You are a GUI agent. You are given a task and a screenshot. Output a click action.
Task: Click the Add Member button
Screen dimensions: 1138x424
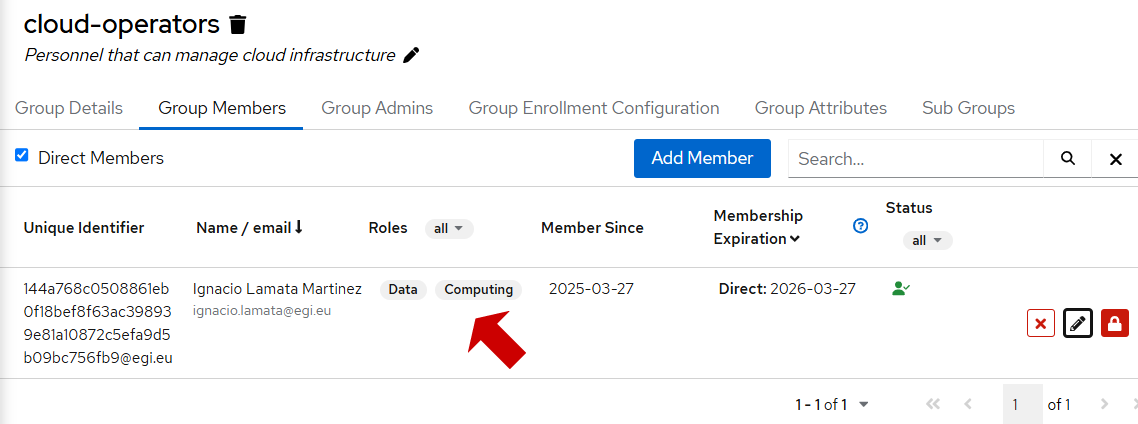[702, 158]
